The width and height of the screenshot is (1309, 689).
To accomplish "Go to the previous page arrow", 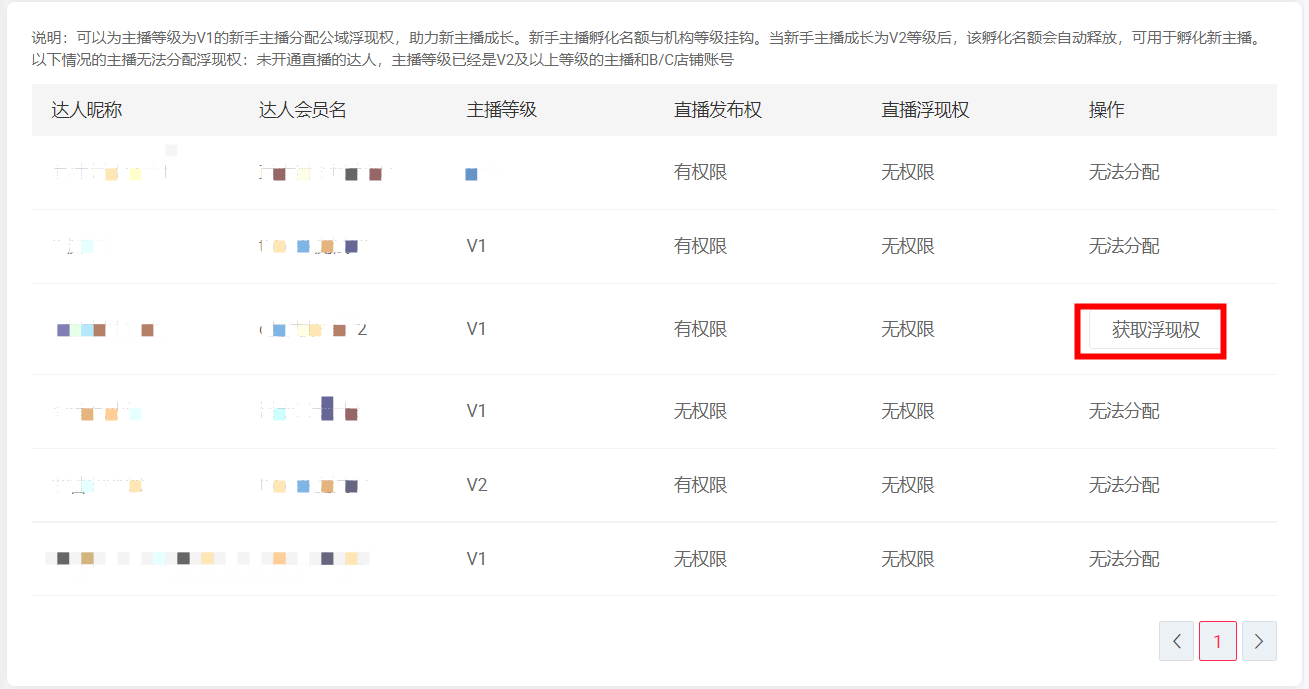I will click(x=1177, y=641).
